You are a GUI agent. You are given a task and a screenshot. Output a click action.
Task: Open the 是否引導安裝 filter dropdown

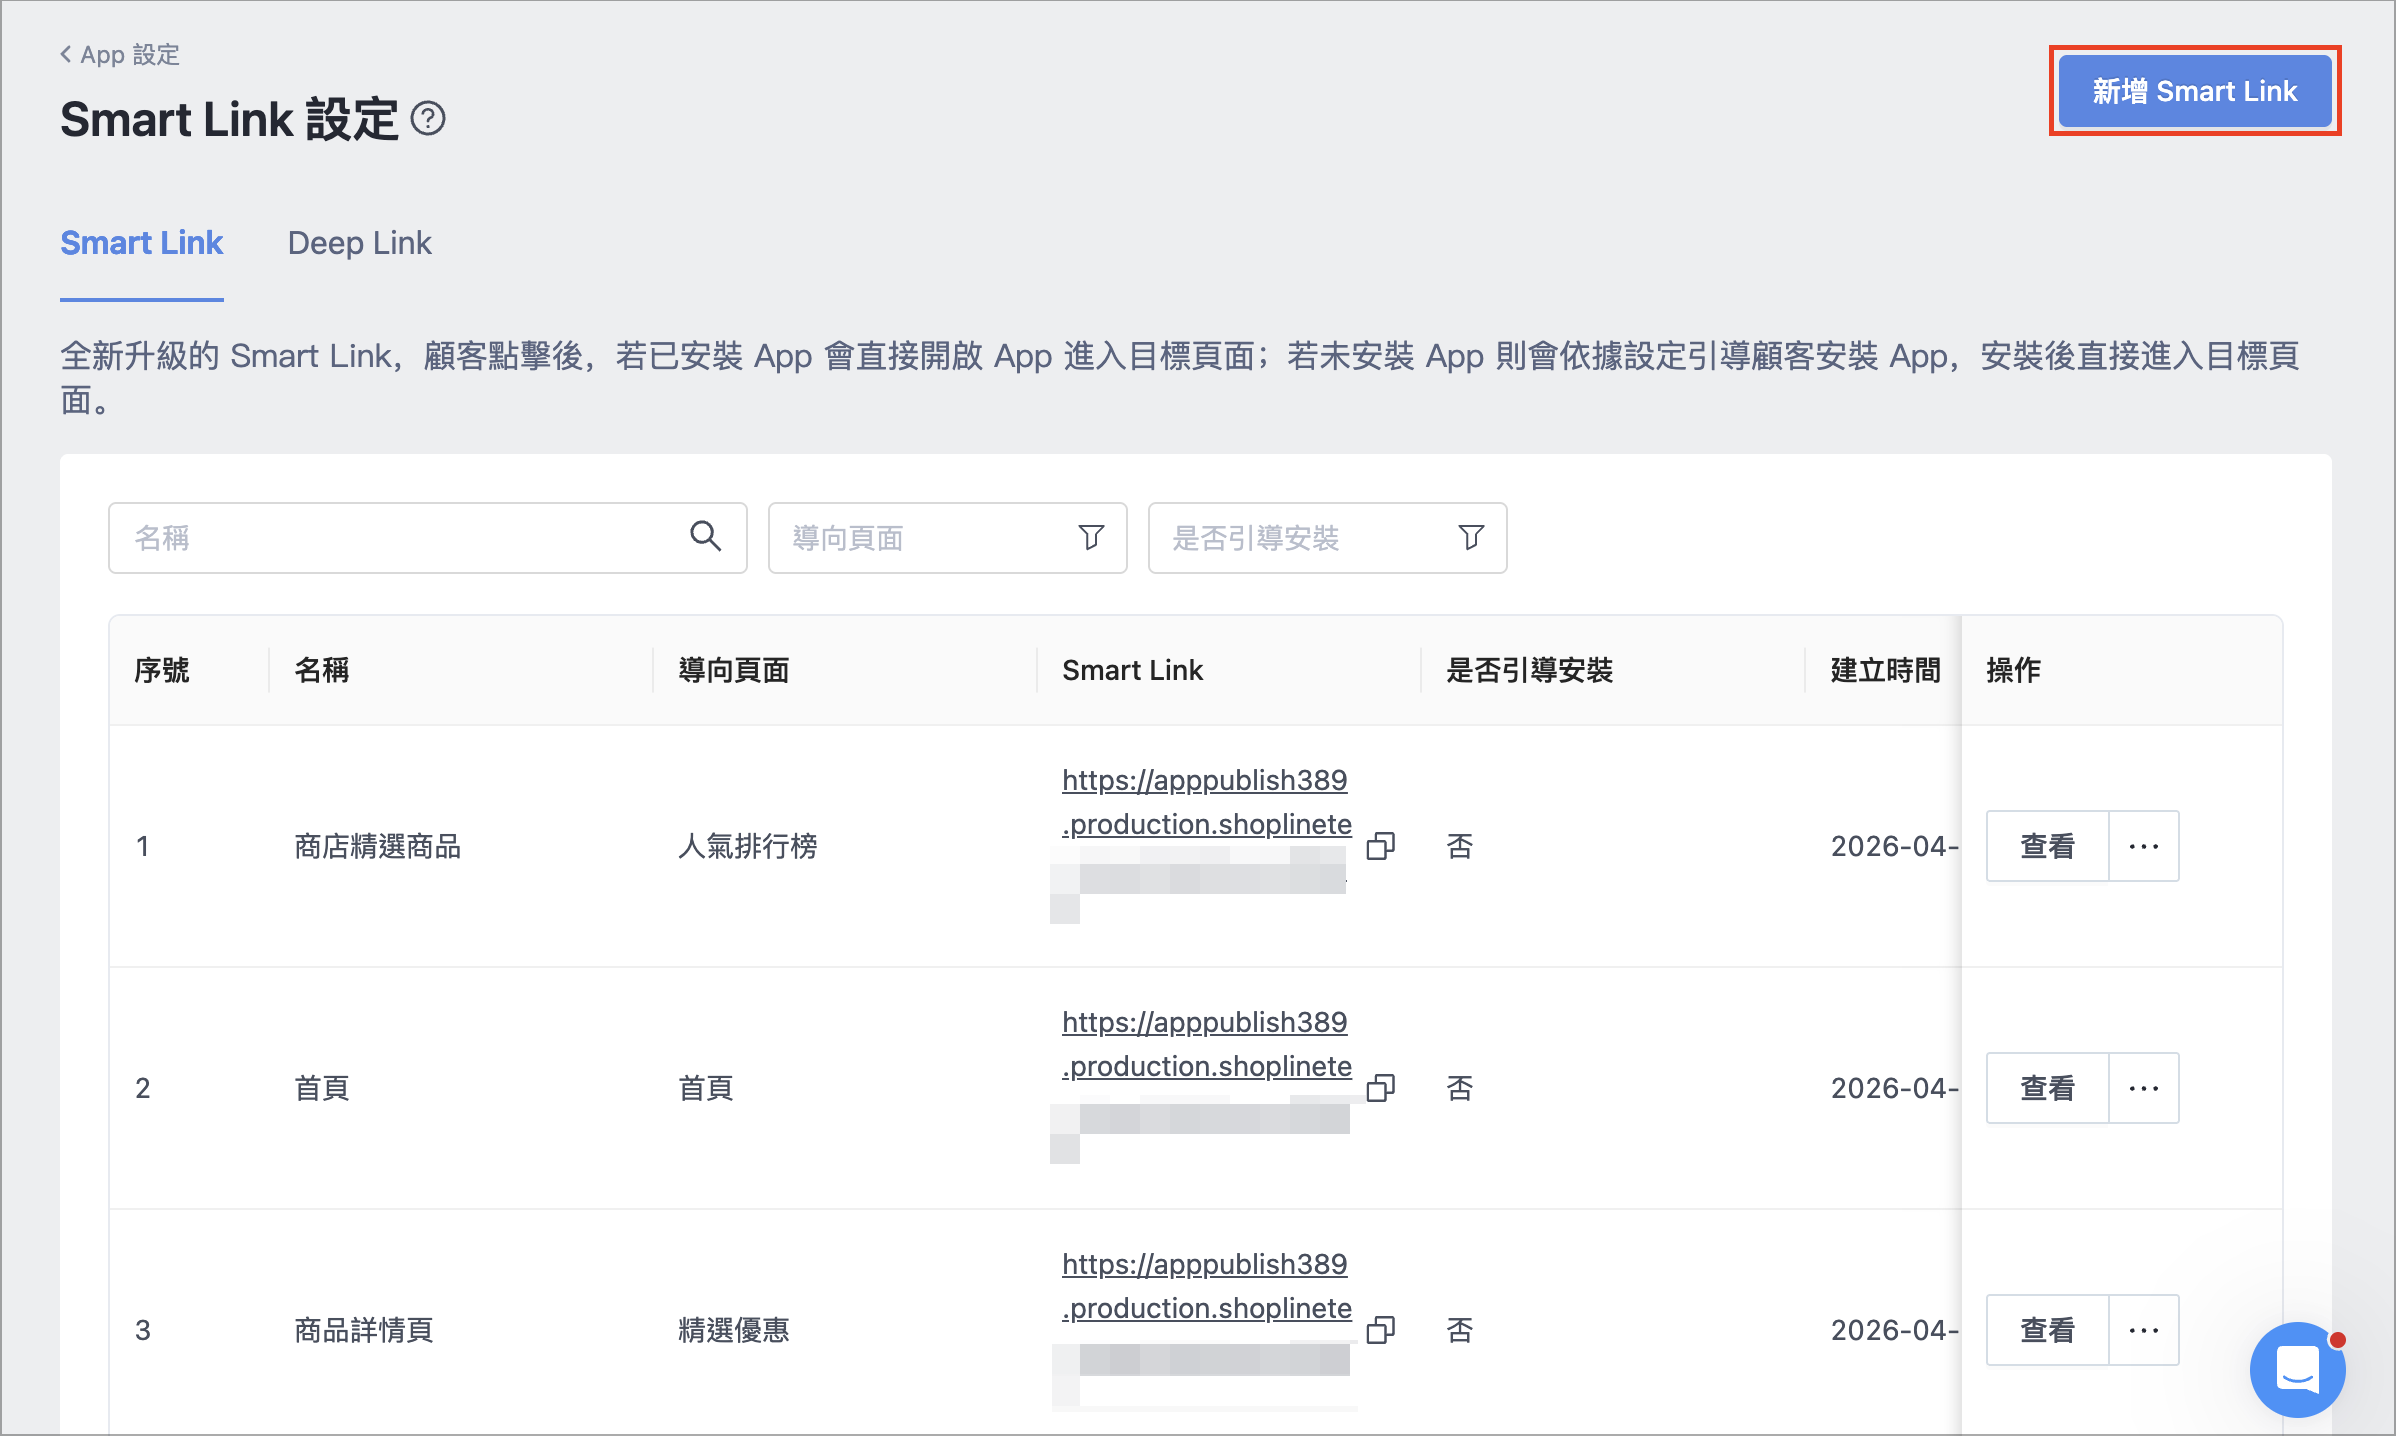coord(1328,538)
